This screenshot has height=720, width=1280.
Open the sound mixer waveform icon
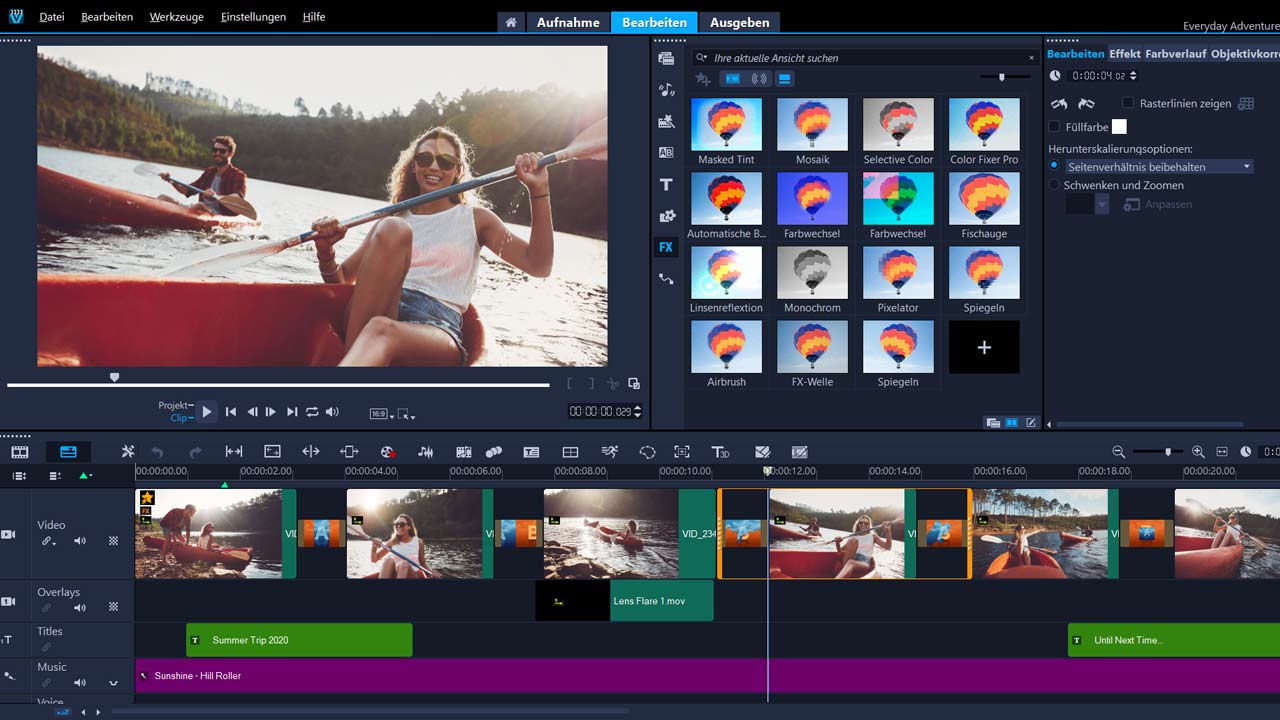[x=426, y=452]
